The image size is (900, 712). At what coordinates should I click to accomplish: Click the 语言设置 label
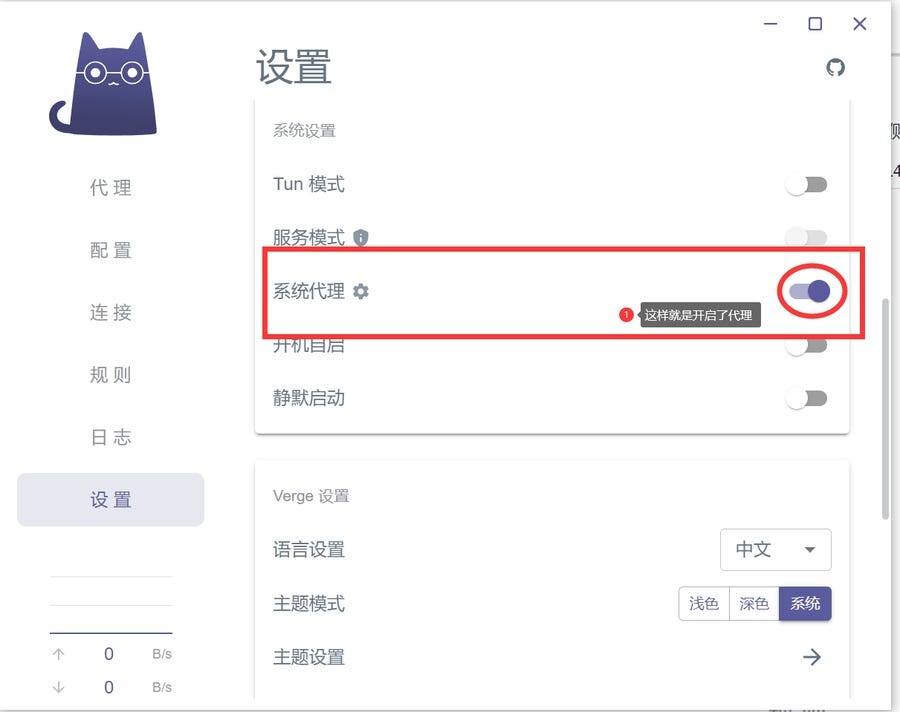pyautogui.click(x=309, y=550)
